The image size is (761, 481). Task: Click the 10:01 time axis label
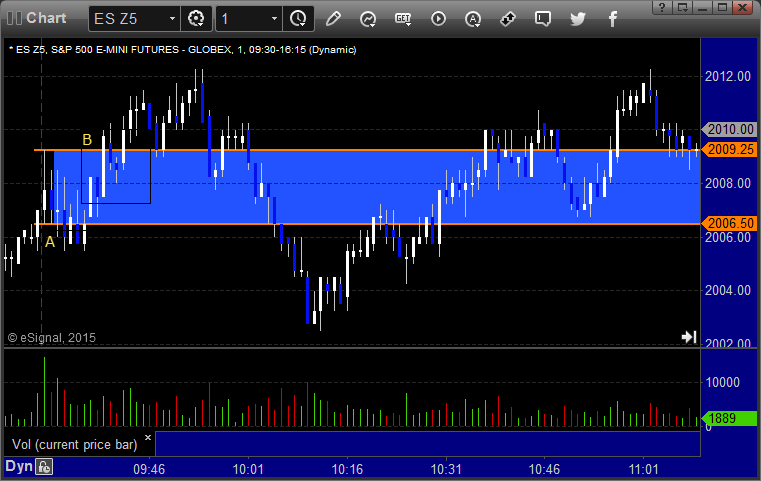click(248, 469)
